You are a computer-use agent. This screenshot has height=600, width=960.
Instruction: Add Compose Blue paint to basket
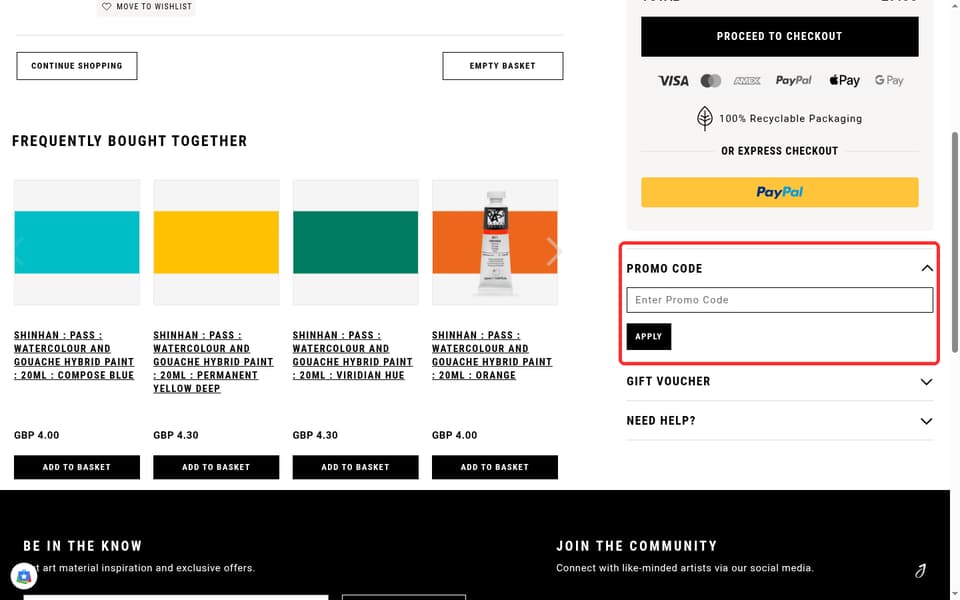(x=77, y=467)
